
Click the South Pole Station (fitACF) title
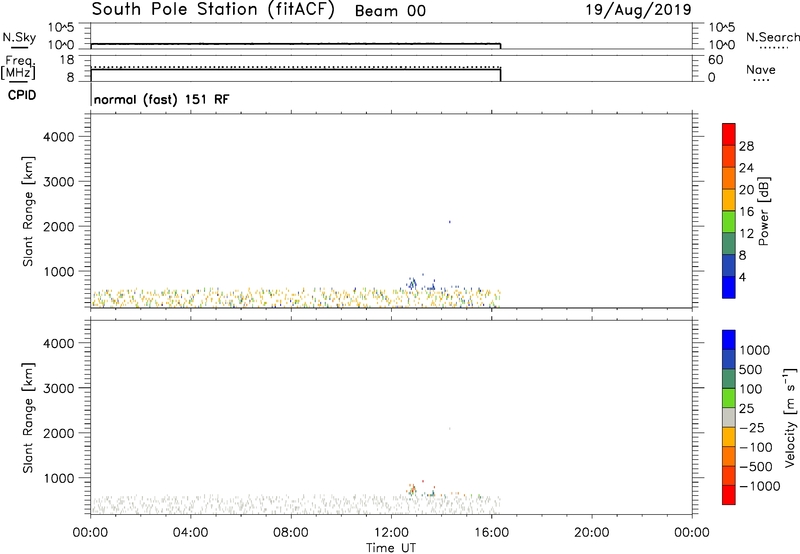213,10
